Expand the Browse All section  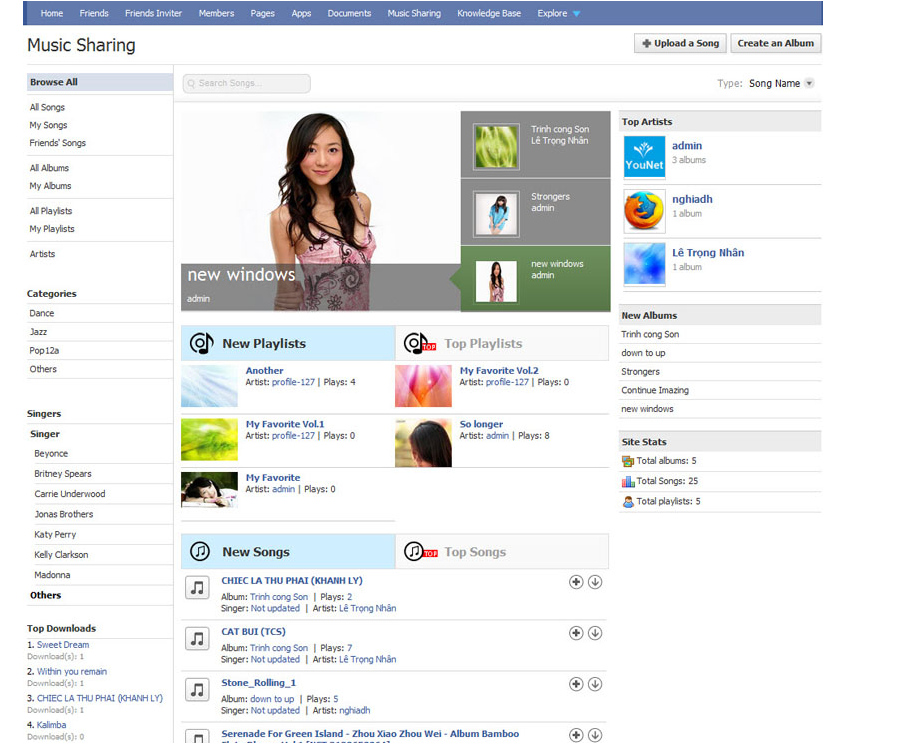54,81
